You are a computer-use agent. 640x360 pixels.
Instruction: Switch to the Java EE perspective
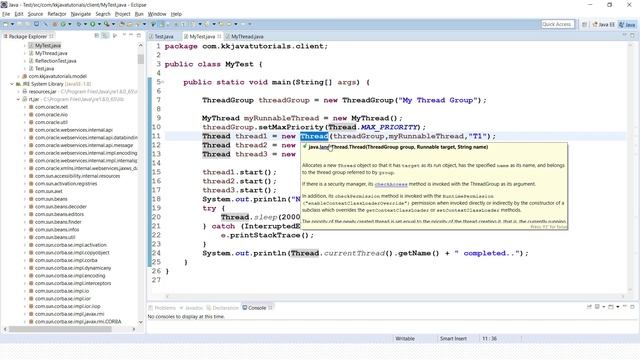click(603, 24)
